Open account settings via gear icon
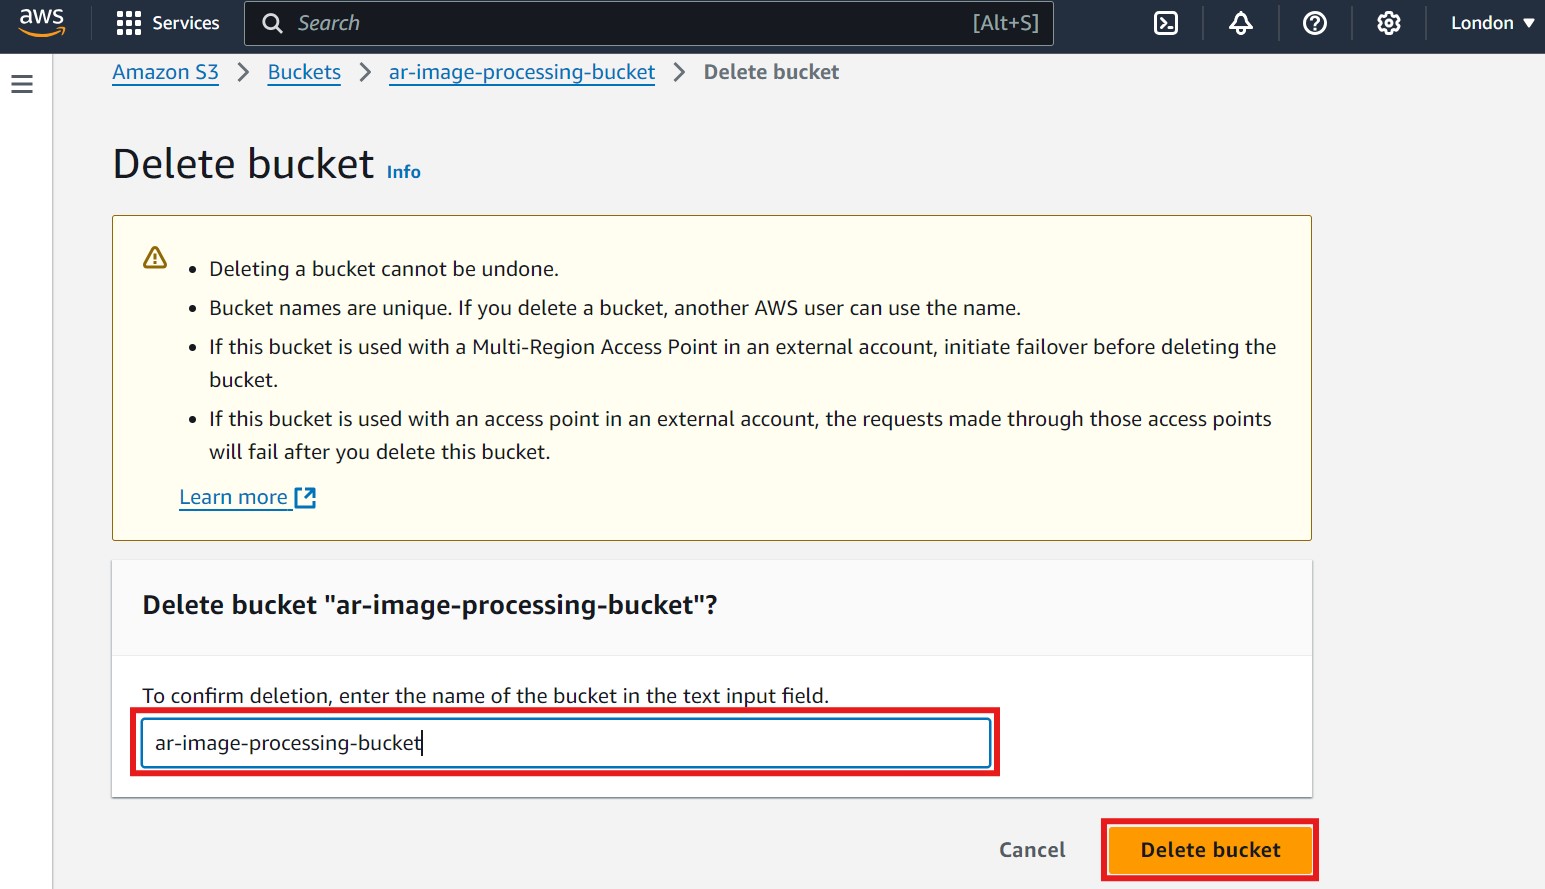This screenshot has height=889, width=1545. point(1388,22)
